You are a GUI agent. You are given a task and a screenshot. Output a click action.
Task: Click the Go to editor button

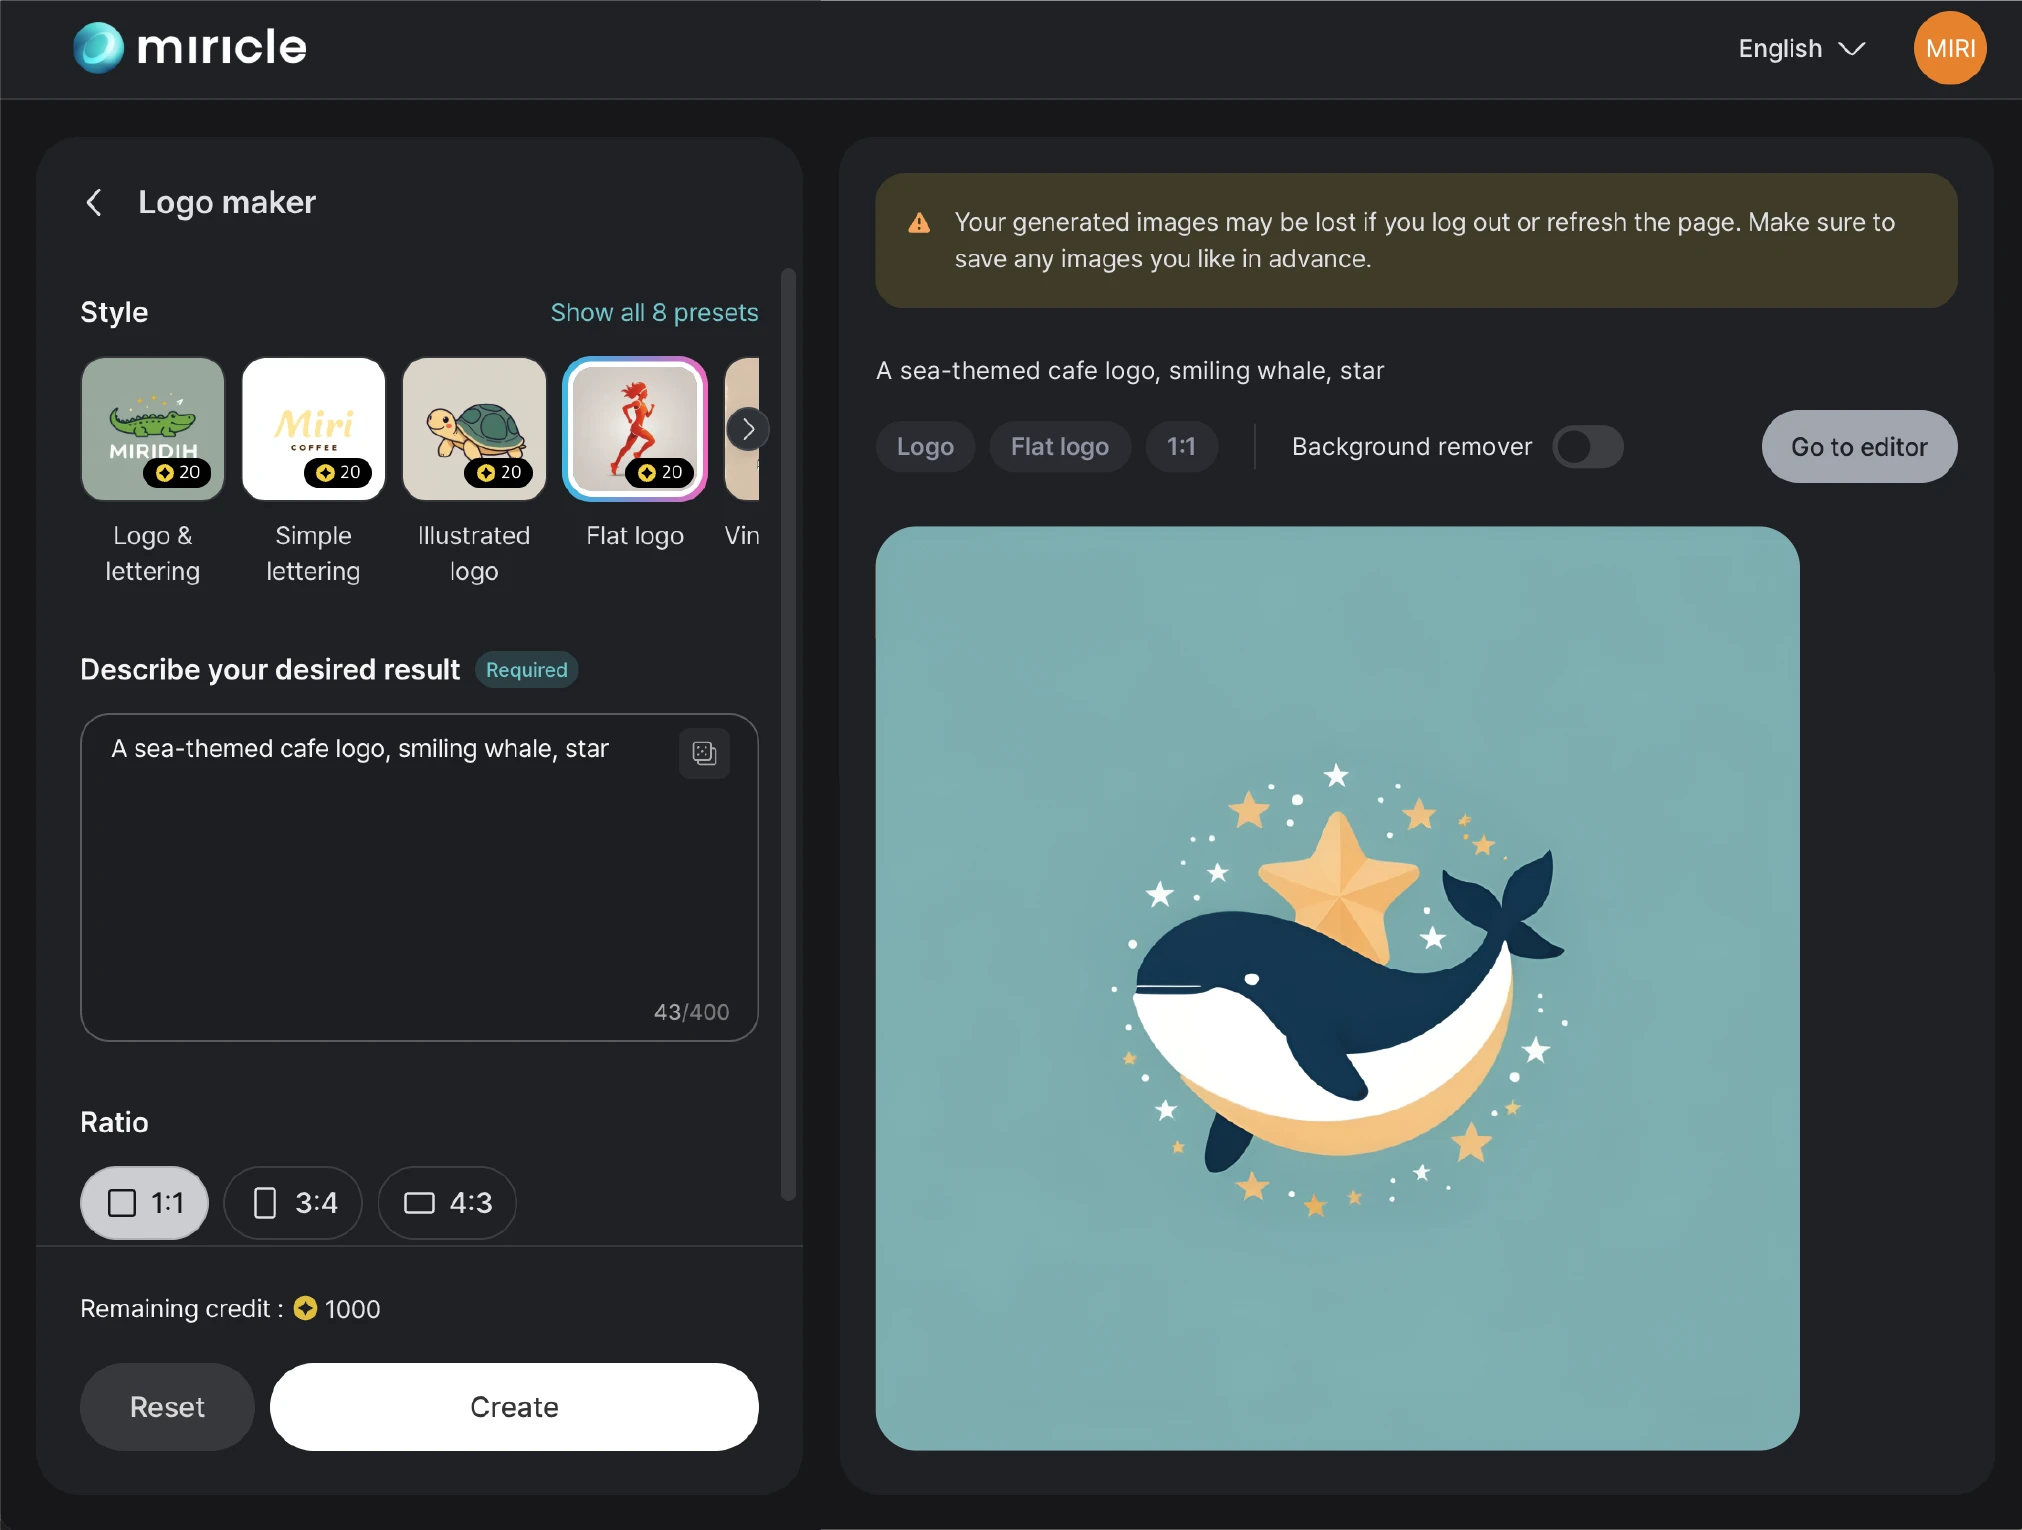(1859, 447)
